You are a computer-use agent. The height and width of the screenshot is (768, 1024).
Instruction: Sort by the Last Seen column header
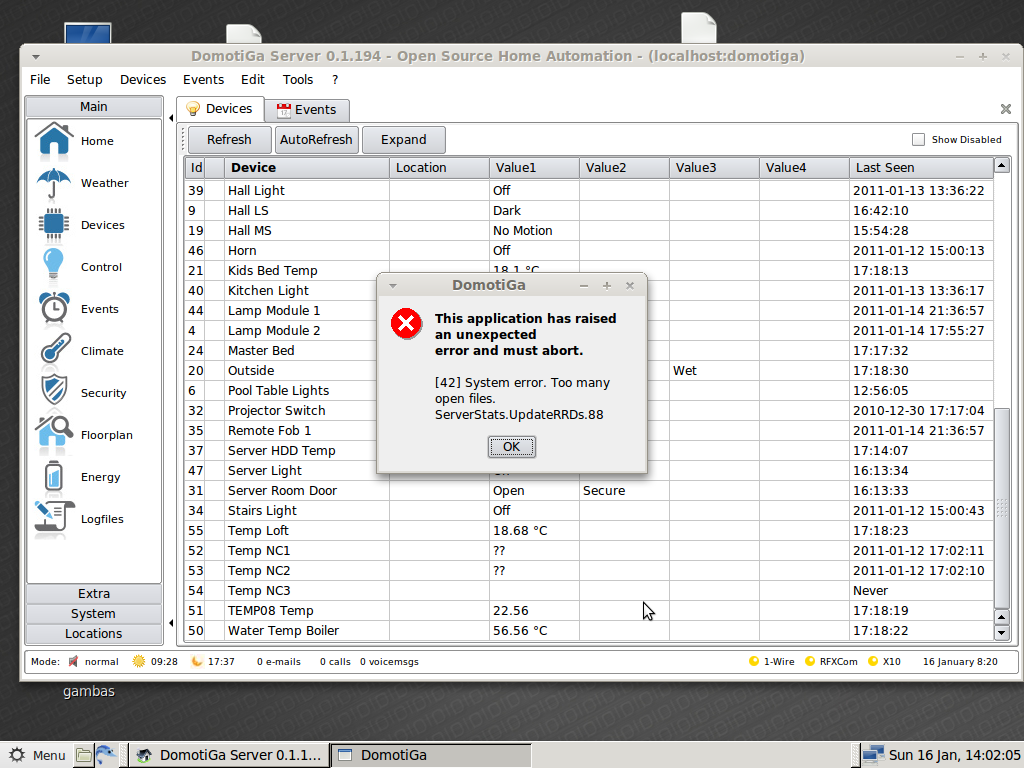921,167
